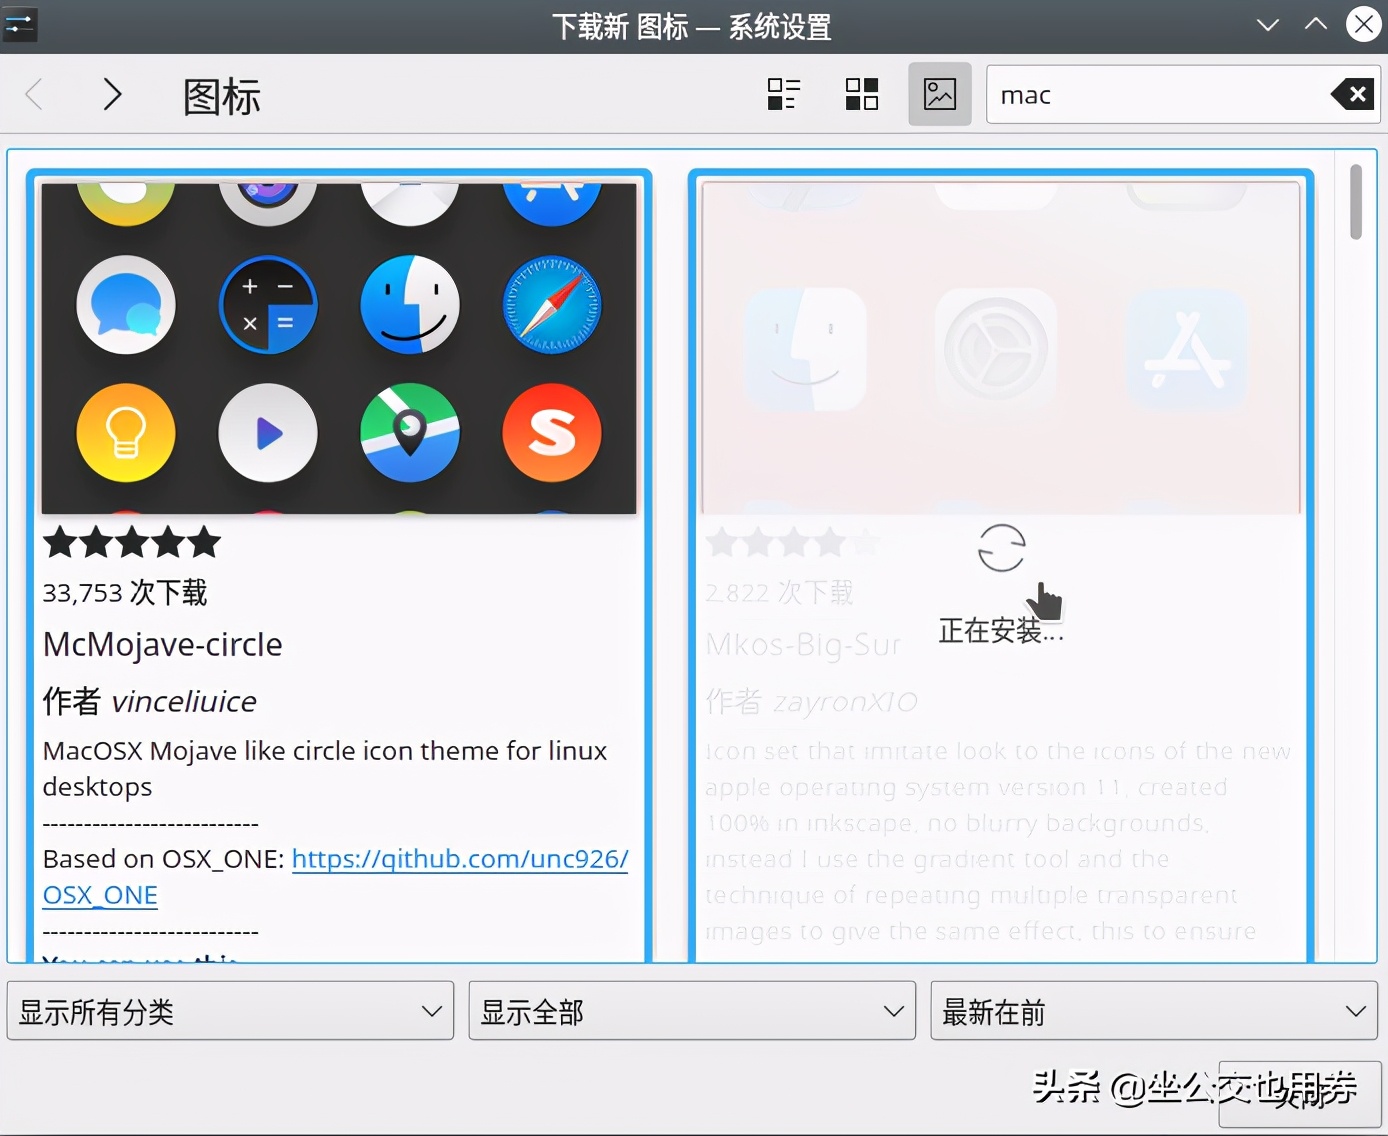This screenshot has height=1136, width=1388.
Task: Click the vertical scrollbar handle
Action: (x=1356, y=202)
